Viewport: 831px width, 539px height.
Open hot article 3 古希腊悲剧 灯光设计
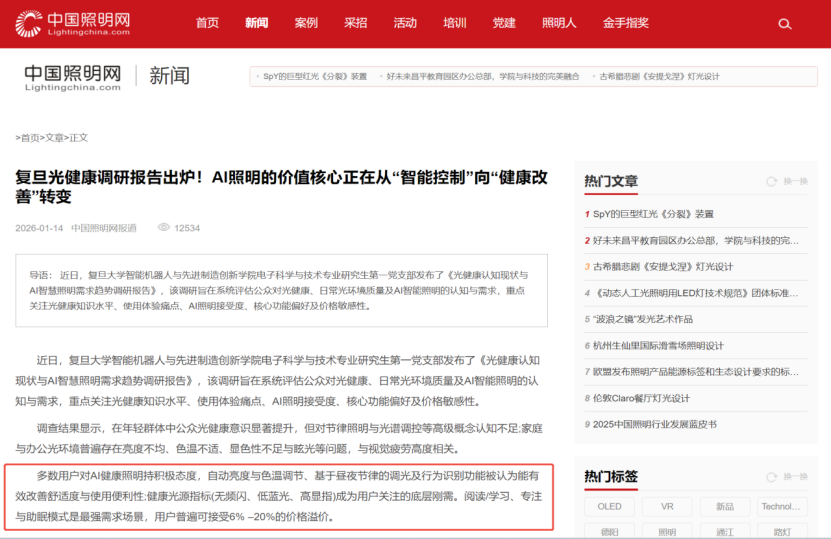coord(662,267)
